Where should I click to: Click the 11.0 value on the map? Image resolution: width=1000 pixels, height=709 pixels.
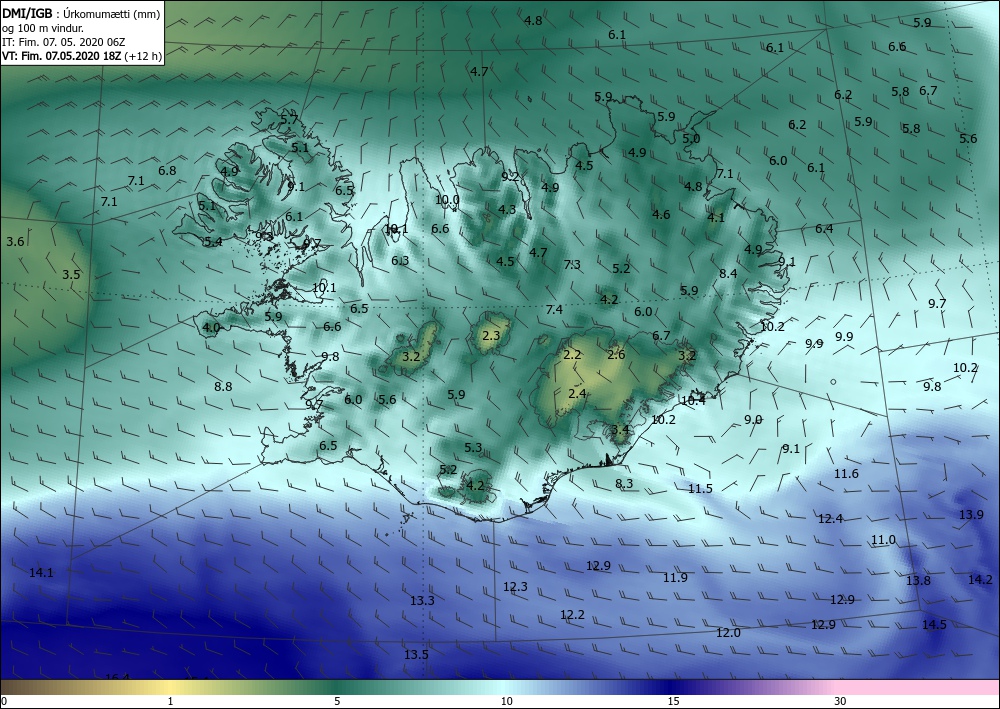(883, 540)
